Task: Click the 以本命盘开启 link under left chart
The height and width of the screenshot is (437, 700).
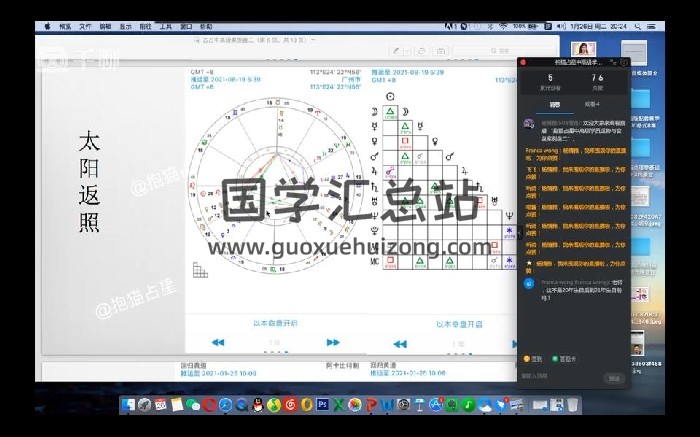Action: [275, 323]
